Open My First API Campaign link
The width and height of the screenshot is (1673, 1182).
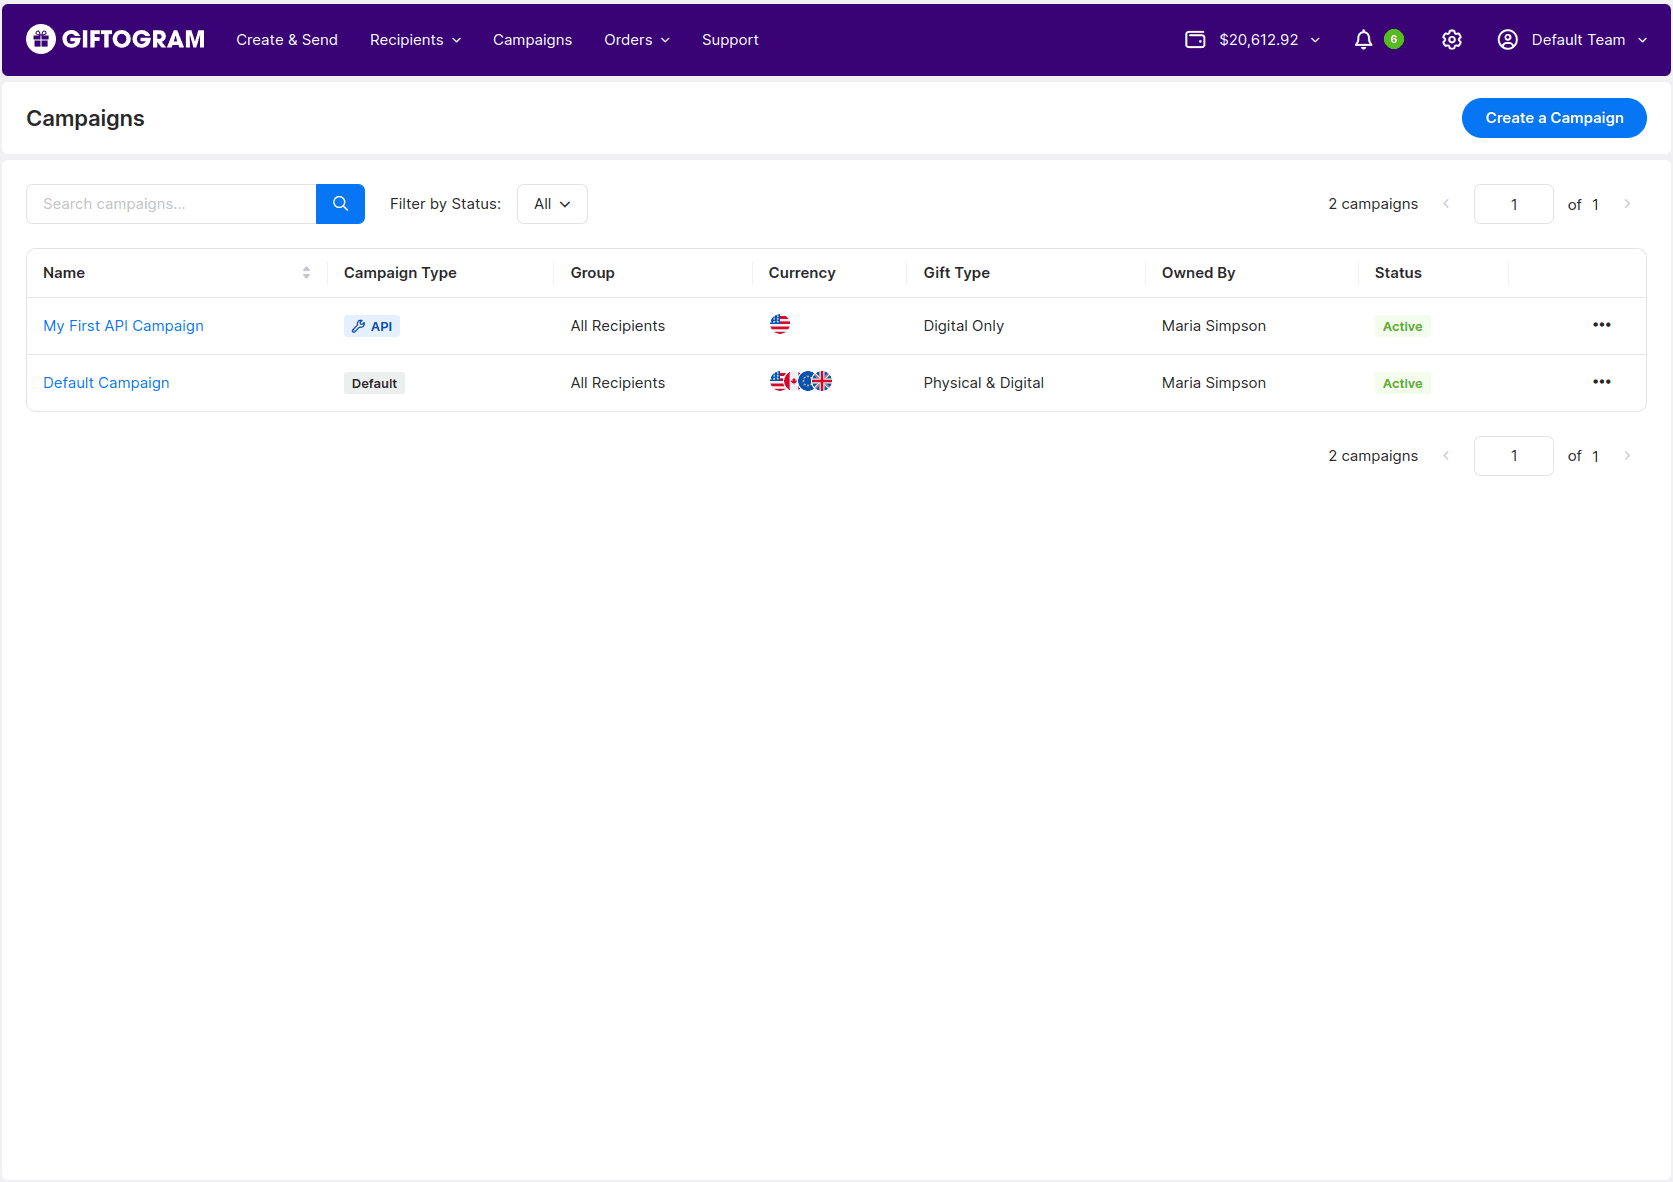click(123, 326)
